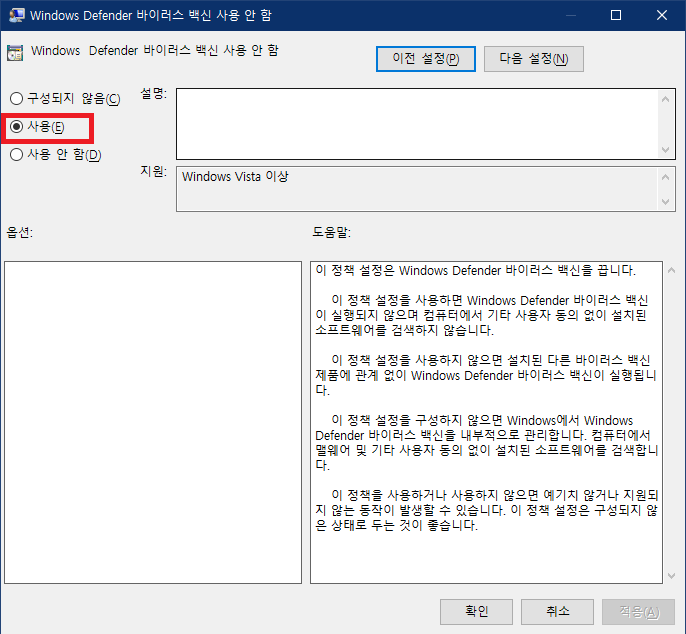
Task: Click the up arrow in the 지원 box scrollbar
Action: coord(665,177)
